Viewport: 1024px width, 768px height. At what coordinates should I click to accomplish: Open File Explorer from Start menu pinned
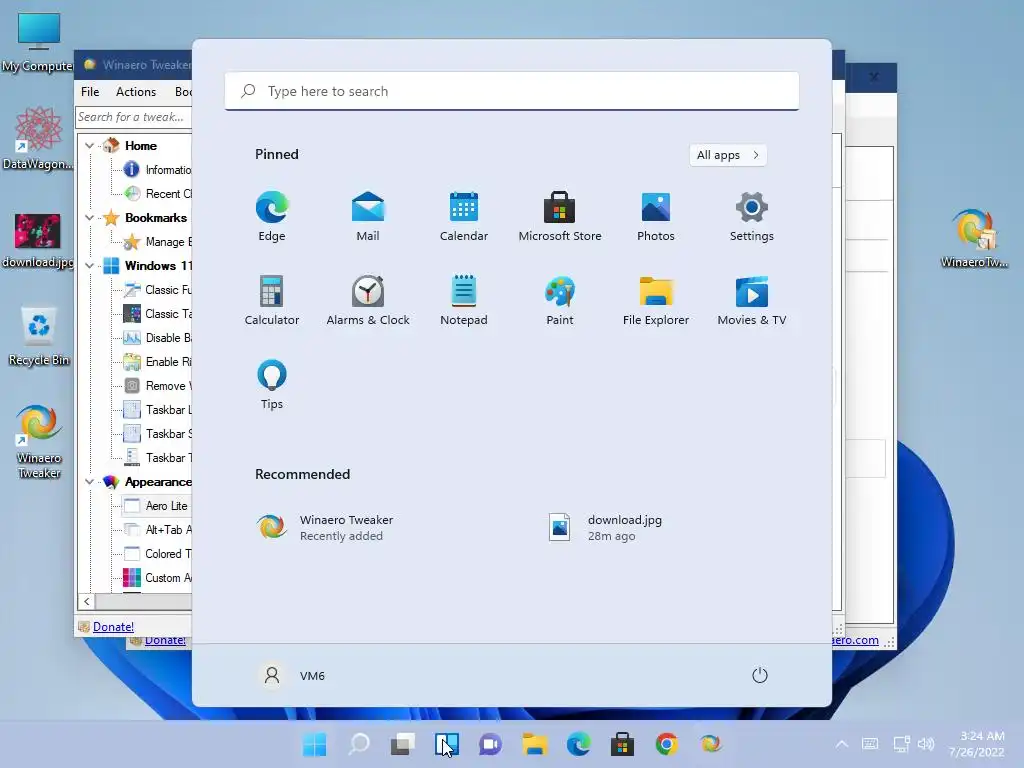(x=656, y=300)
